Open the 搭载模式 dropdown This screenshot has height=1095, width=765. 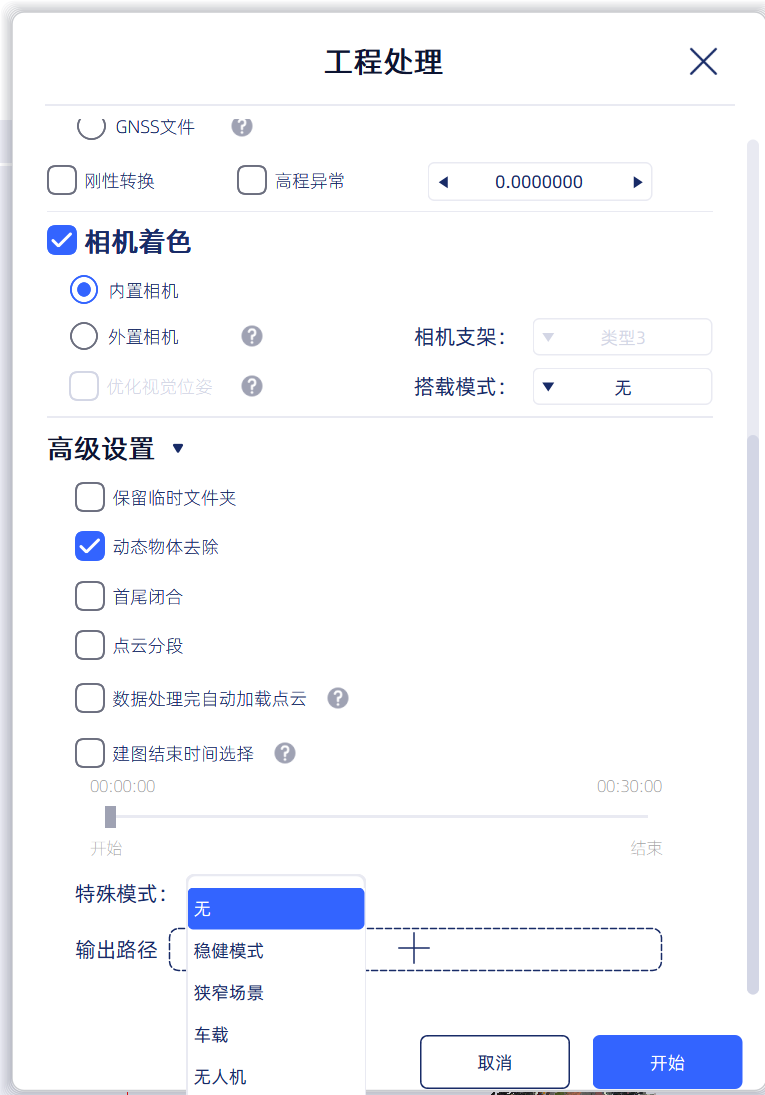tap(622, 387)
